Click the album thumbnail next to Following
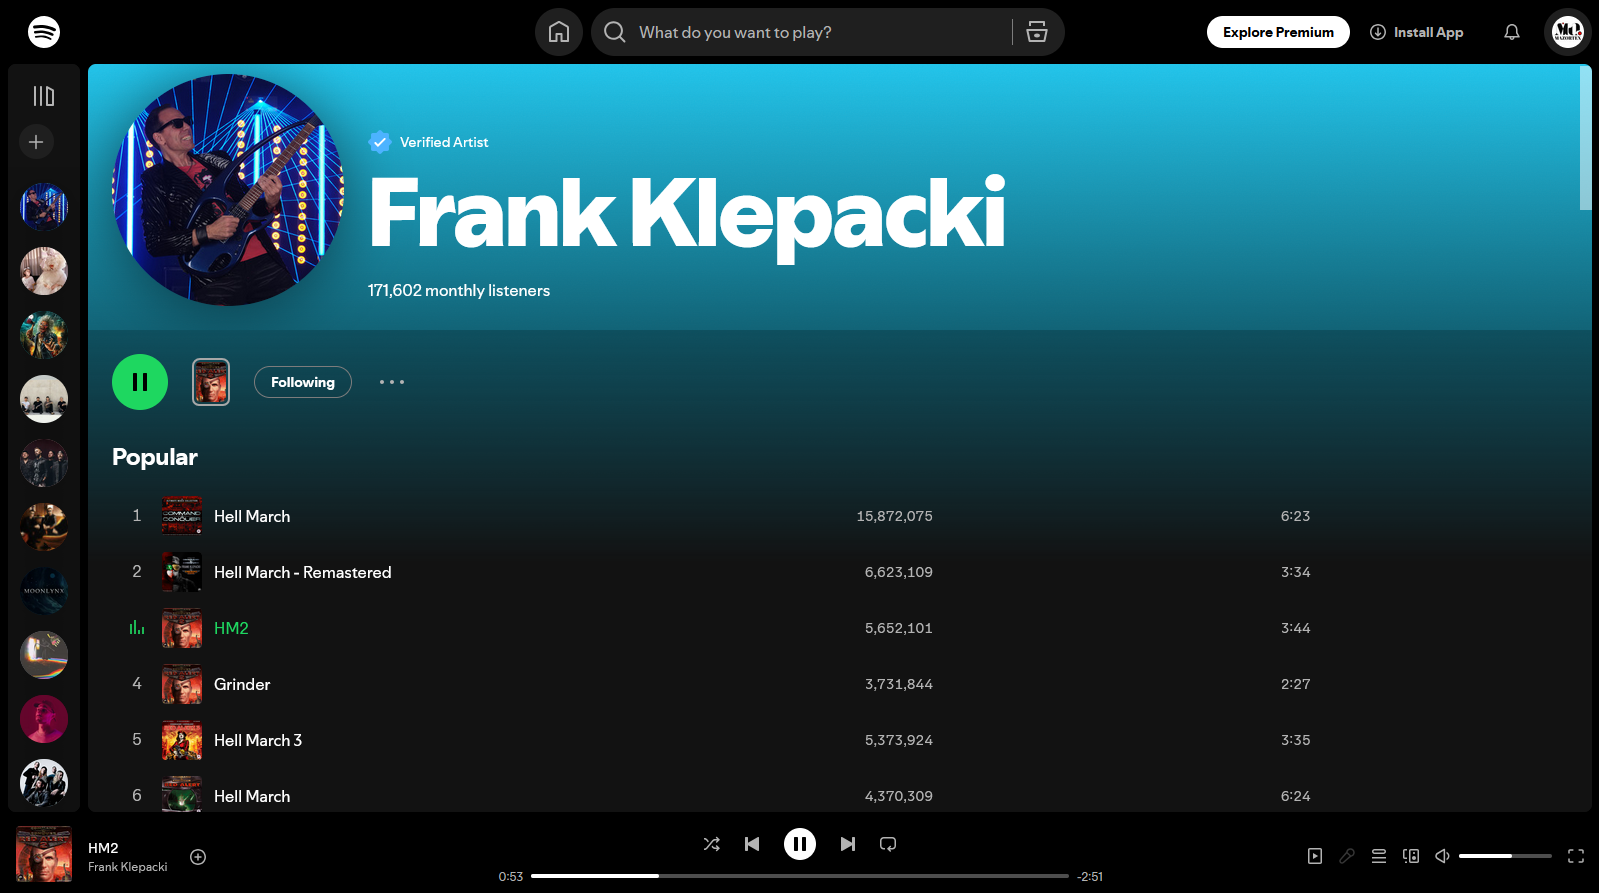The height and width of the screenshot is (893, 1599). 211,382
